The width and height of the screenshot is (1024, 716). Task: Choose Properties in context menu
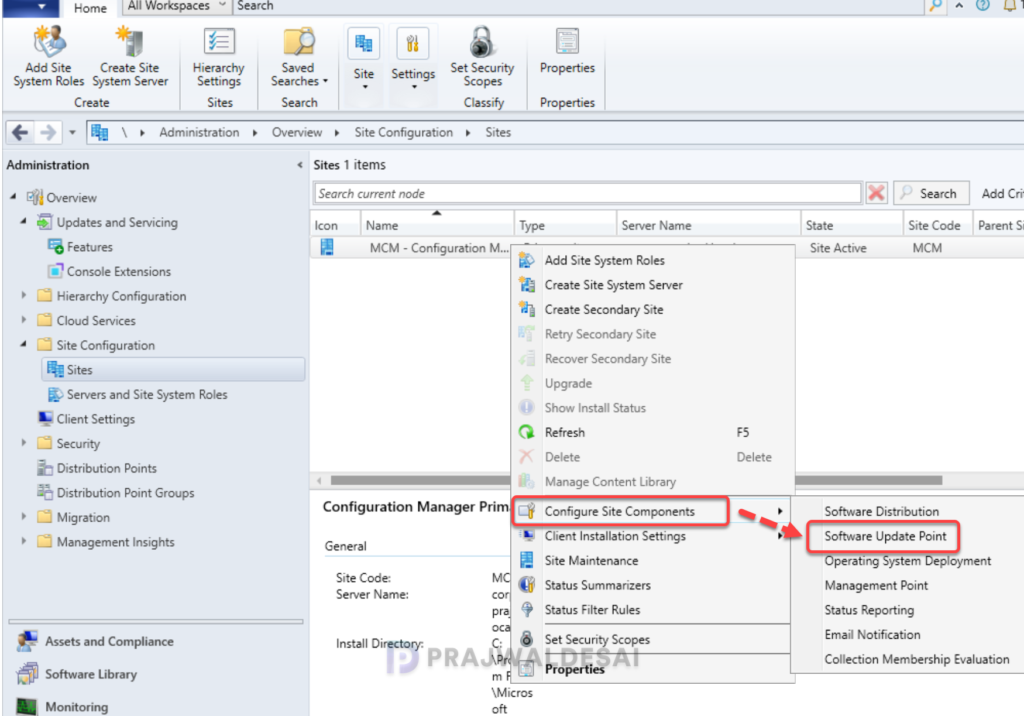(x=653, y=669)
